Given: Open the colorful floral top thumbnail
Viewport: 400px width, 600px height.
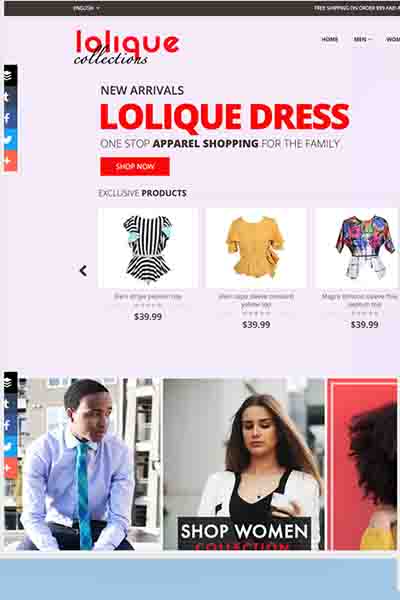Looking at the screenshot, I should 357,248.
